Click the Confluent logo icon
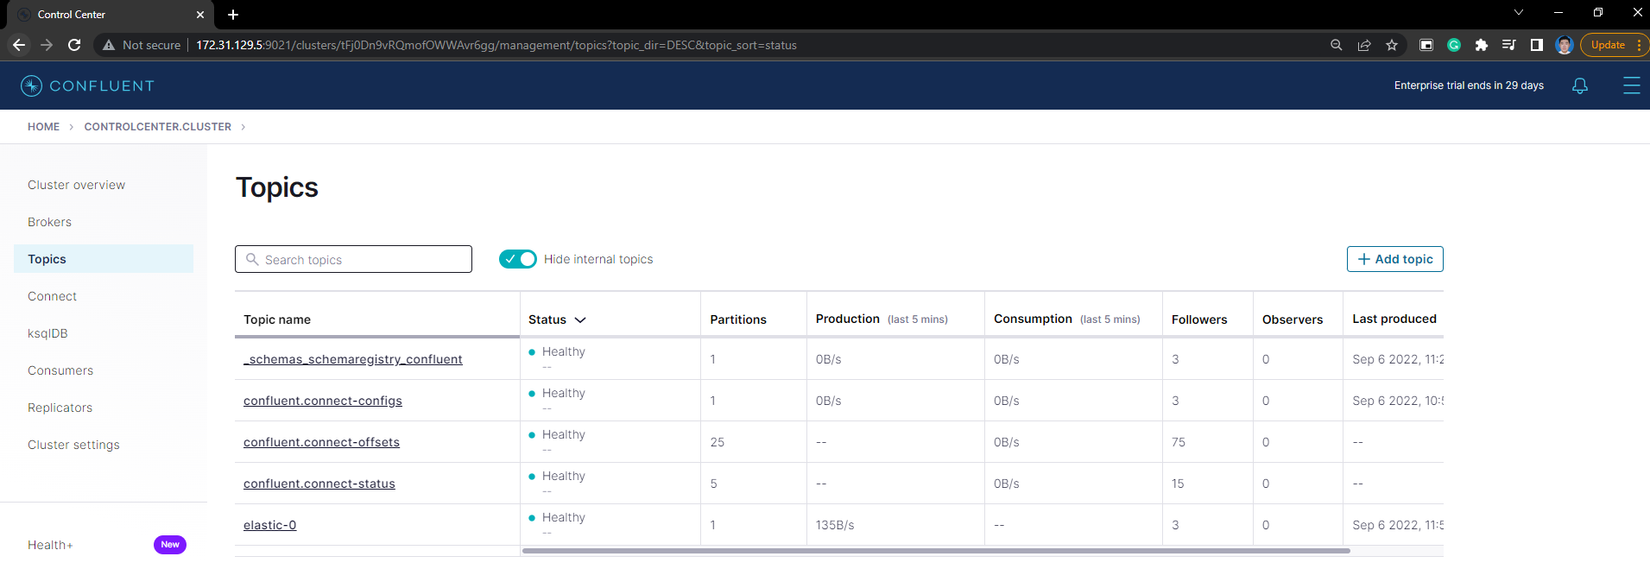The width and height of the screenshot is (1650, 569). click(32, 86)
